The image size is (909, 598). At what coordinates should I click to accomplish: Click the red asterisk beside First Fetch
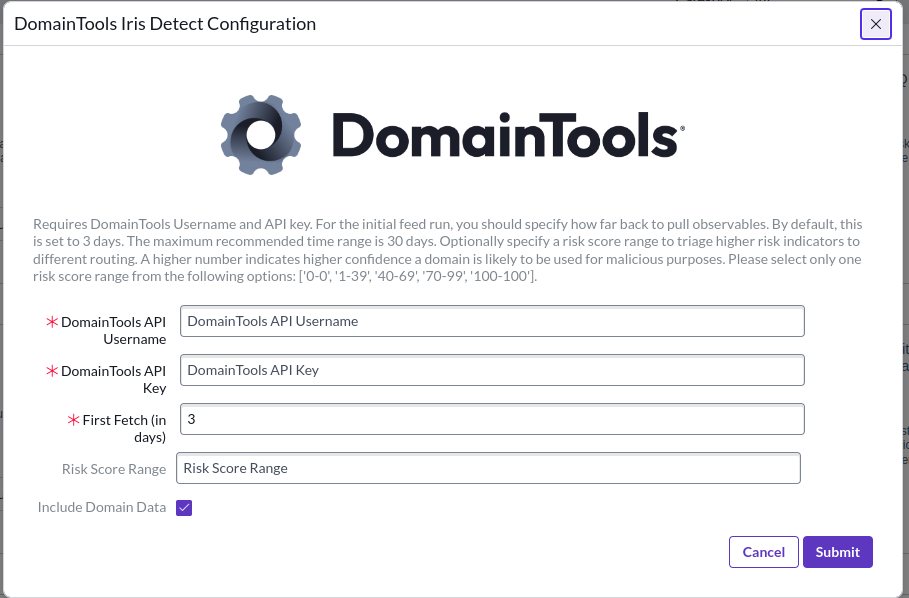tap(73, 420)
